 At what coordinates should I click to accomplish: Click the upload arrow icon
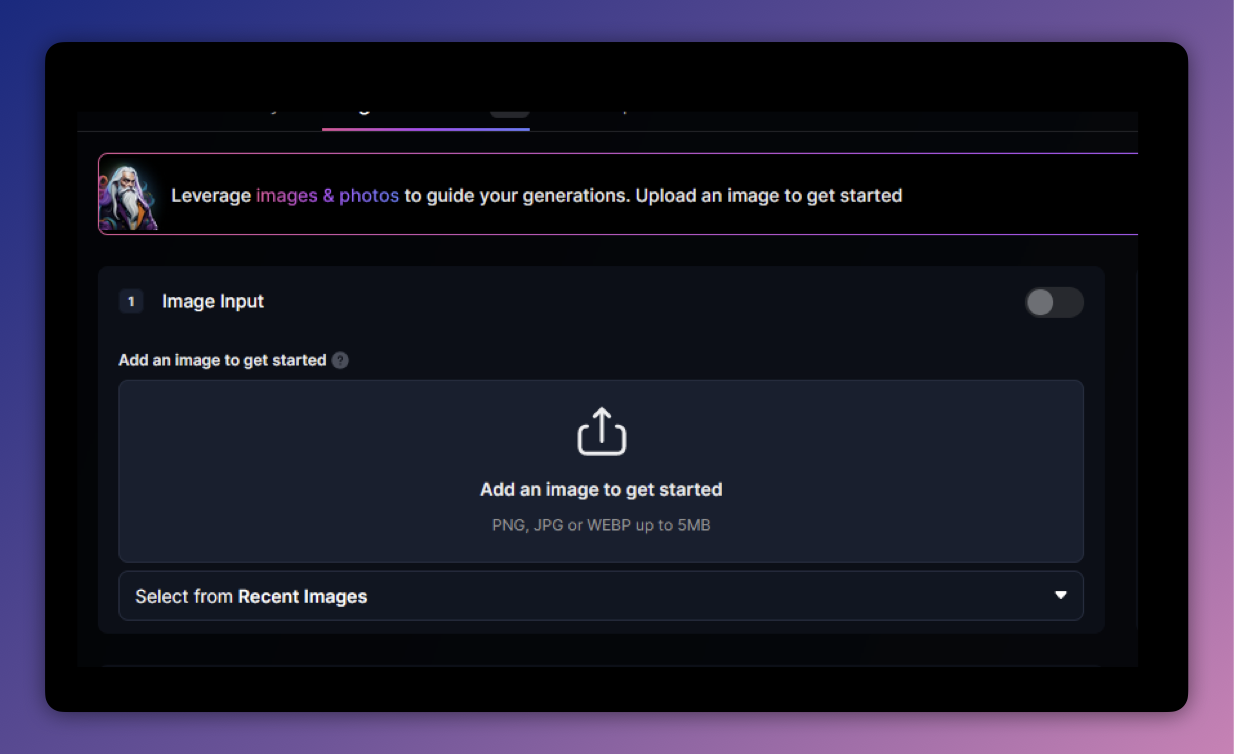(x=601, y=432)
